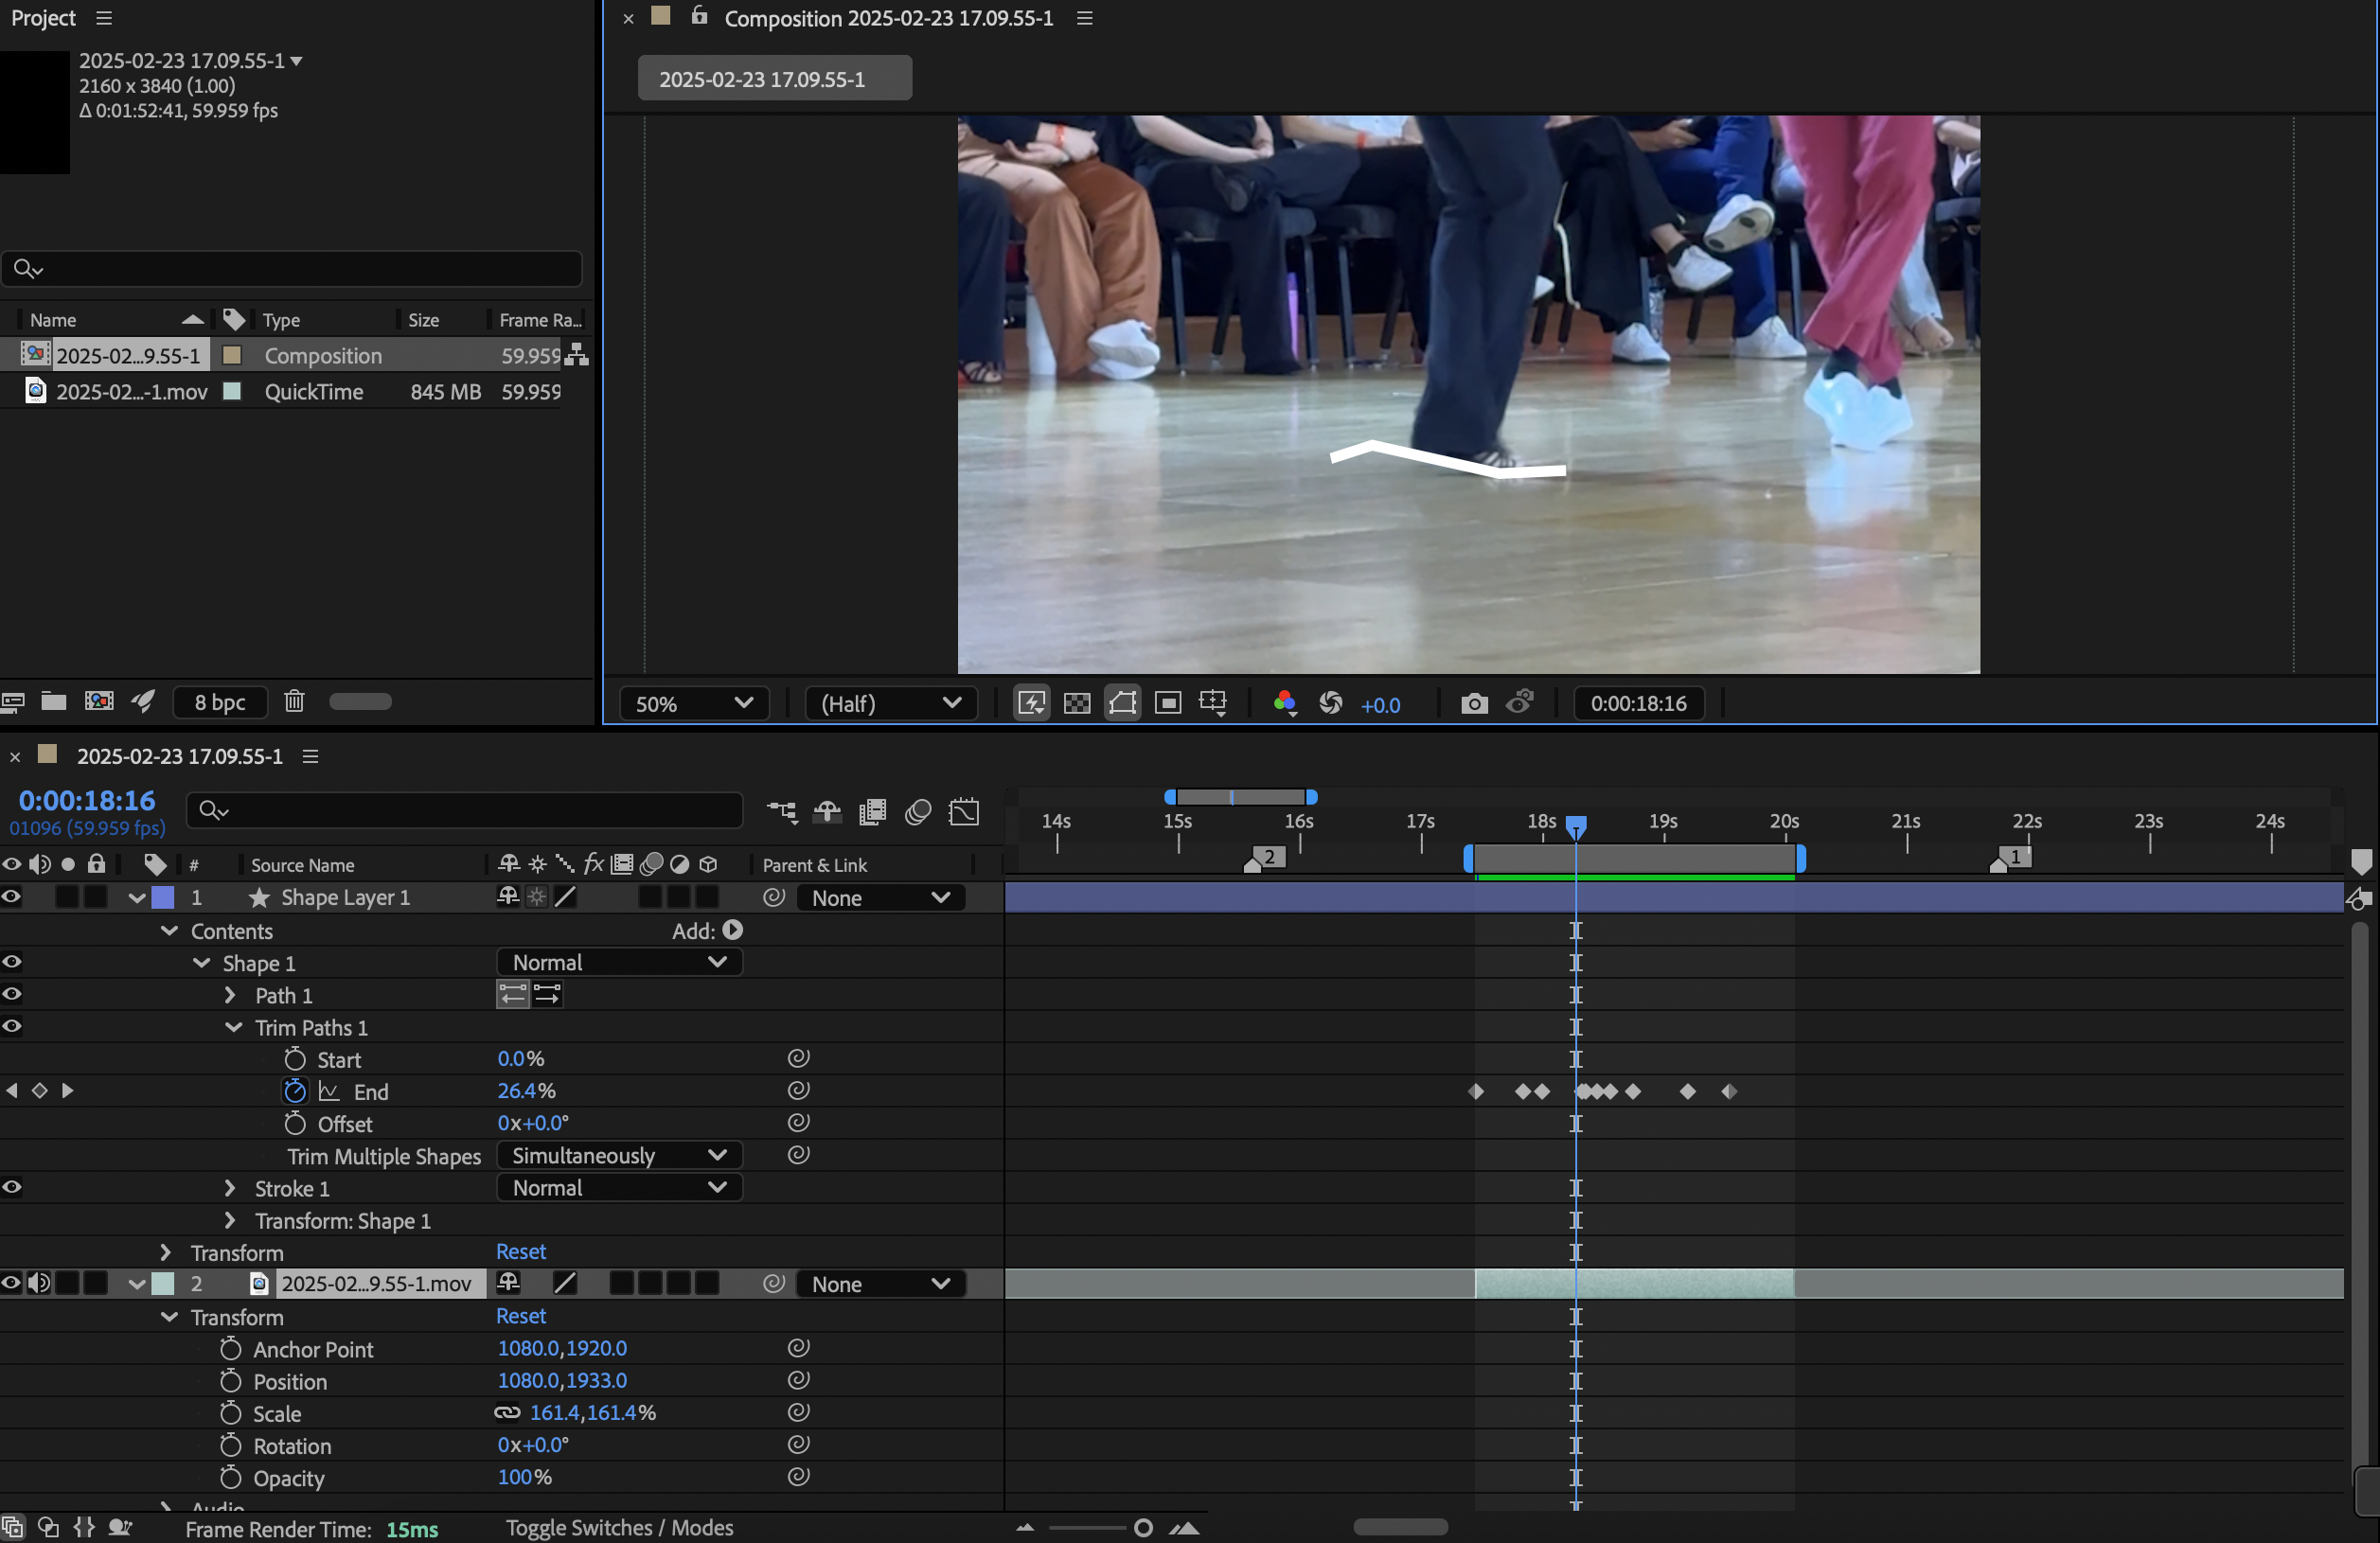Click the Interpret Footage icon in Project panel
This screenshot has height=1543, width=2380.
(x=13, y=702)
